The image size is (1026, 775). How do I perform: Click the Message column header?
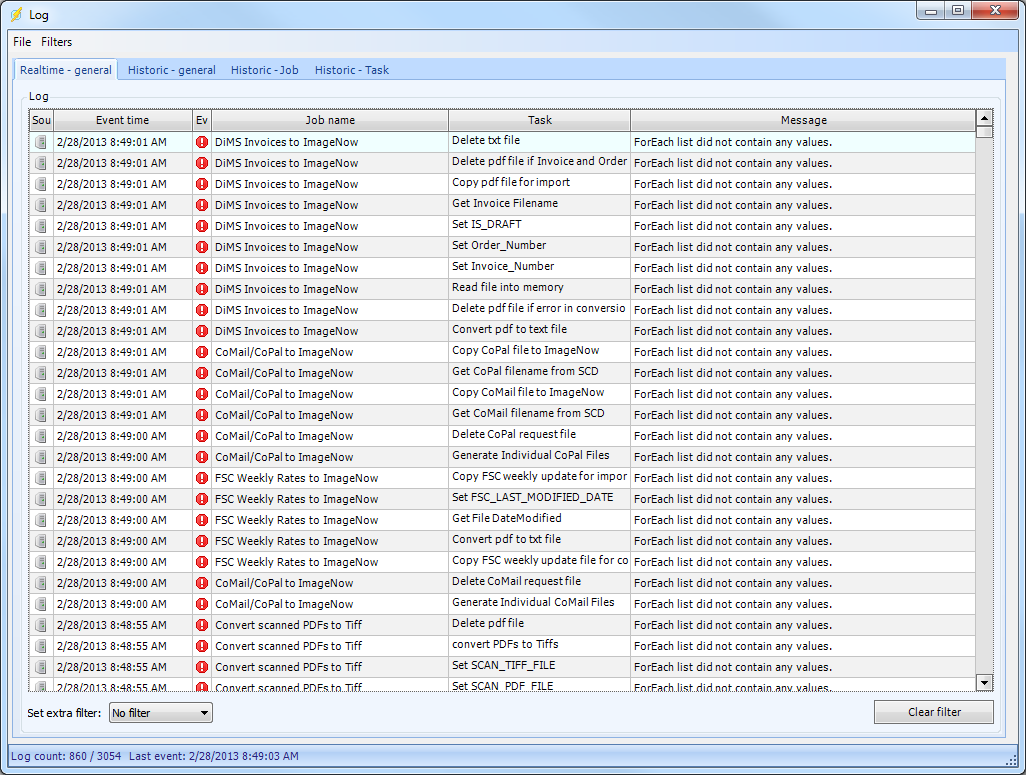point(803,120)
